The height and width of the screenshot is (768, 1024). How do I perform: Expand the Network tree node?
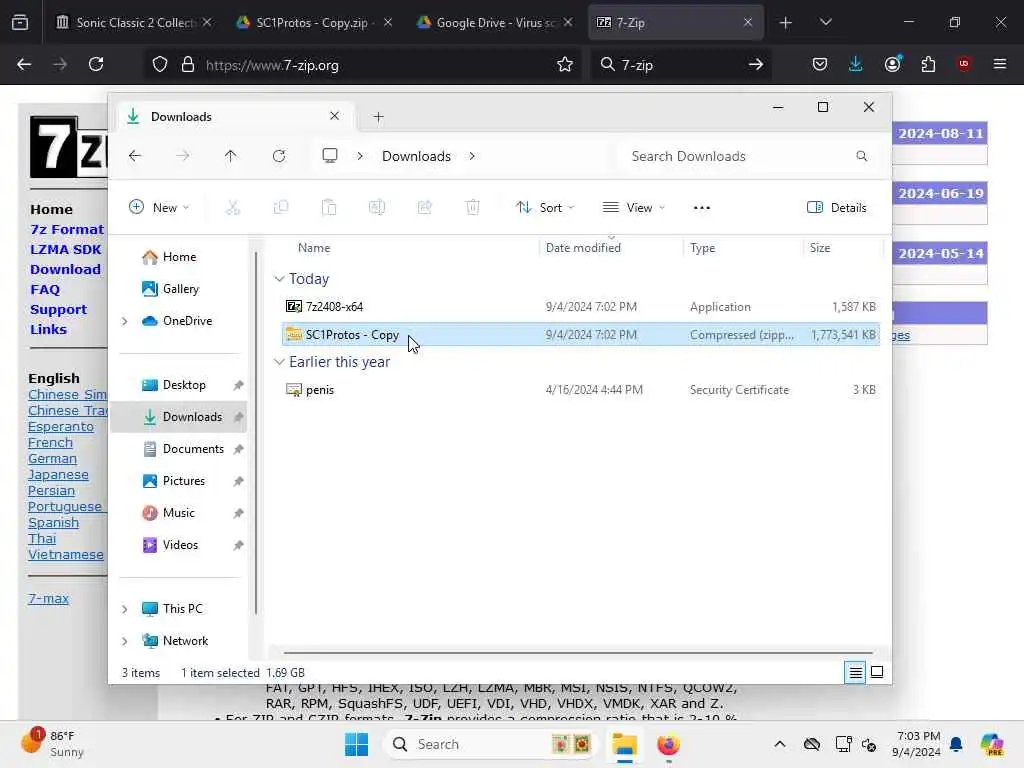(x=124, y=641)
